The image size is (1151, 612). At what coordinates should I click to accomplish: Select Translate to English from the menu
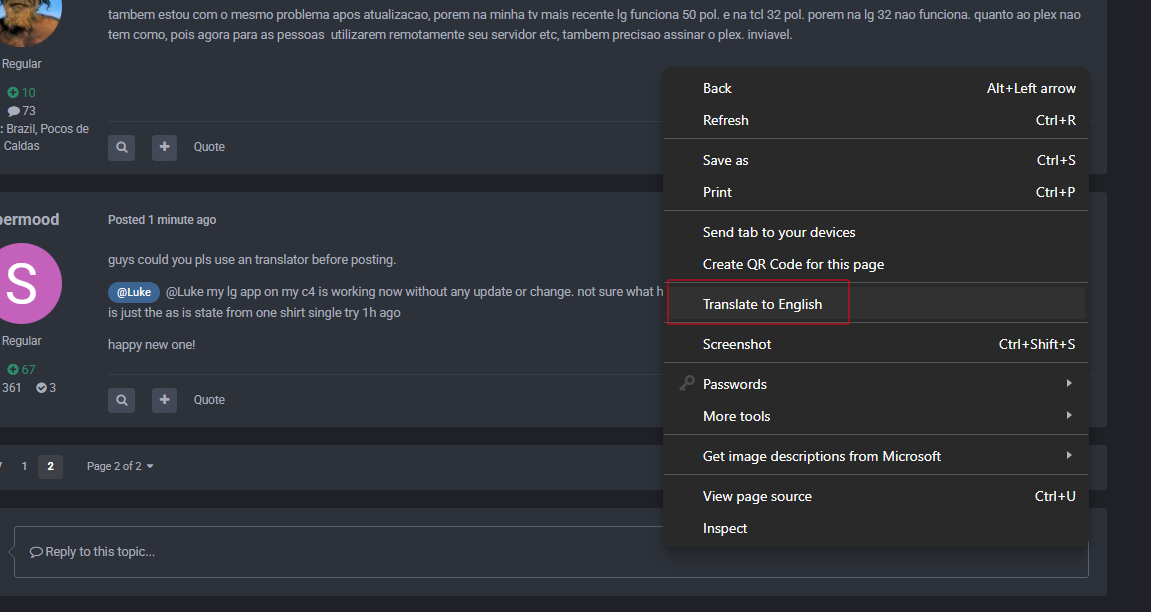click(x=761, y=303)
